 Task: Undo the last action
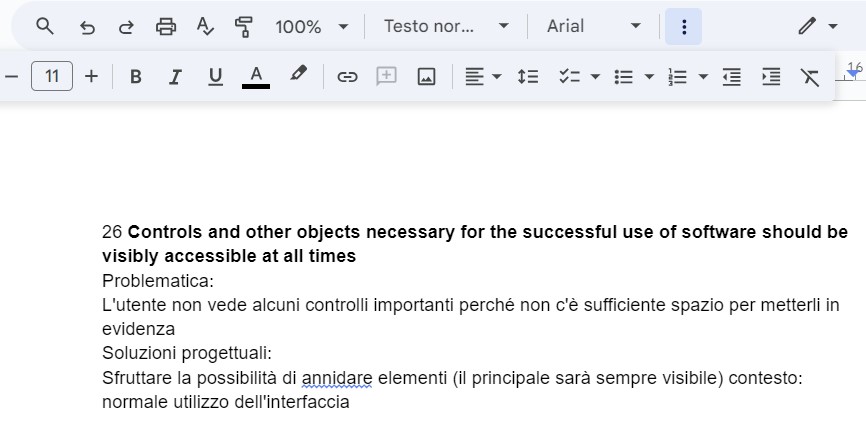pyautogui.click(x=87, y=27)
